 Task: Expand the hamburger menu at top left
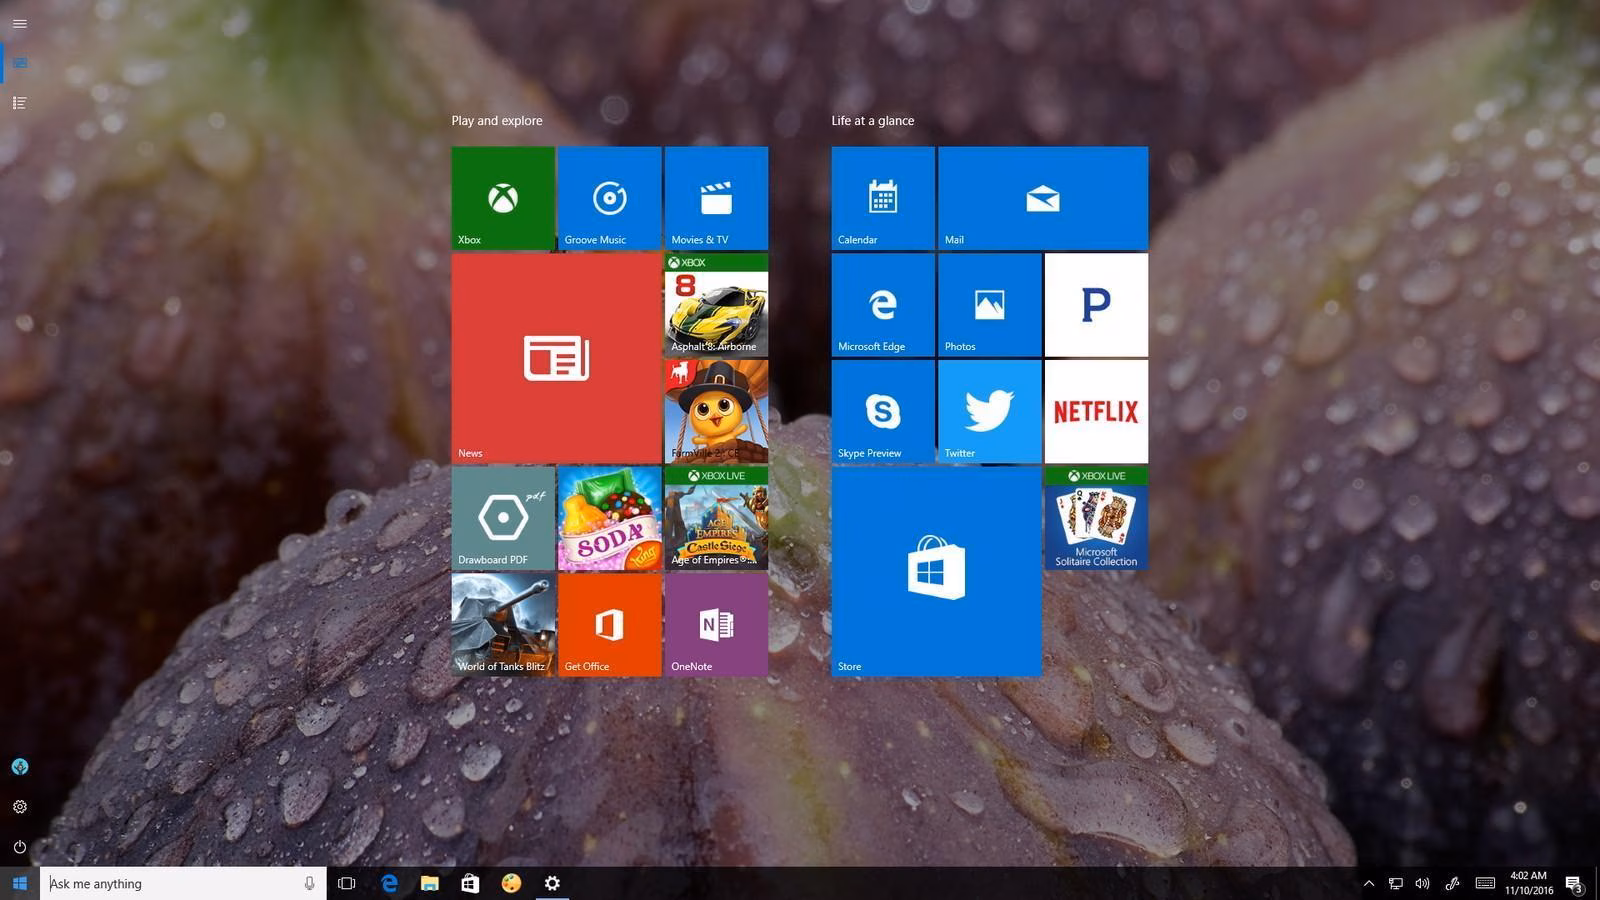click(x=20, y=23)
